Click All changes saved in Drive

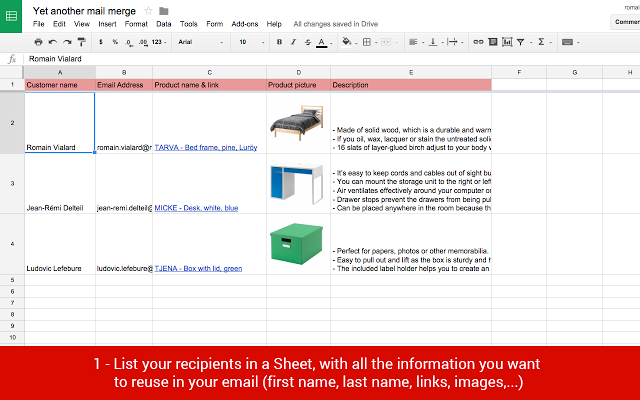pyautogui.click(x=336, y=24)
